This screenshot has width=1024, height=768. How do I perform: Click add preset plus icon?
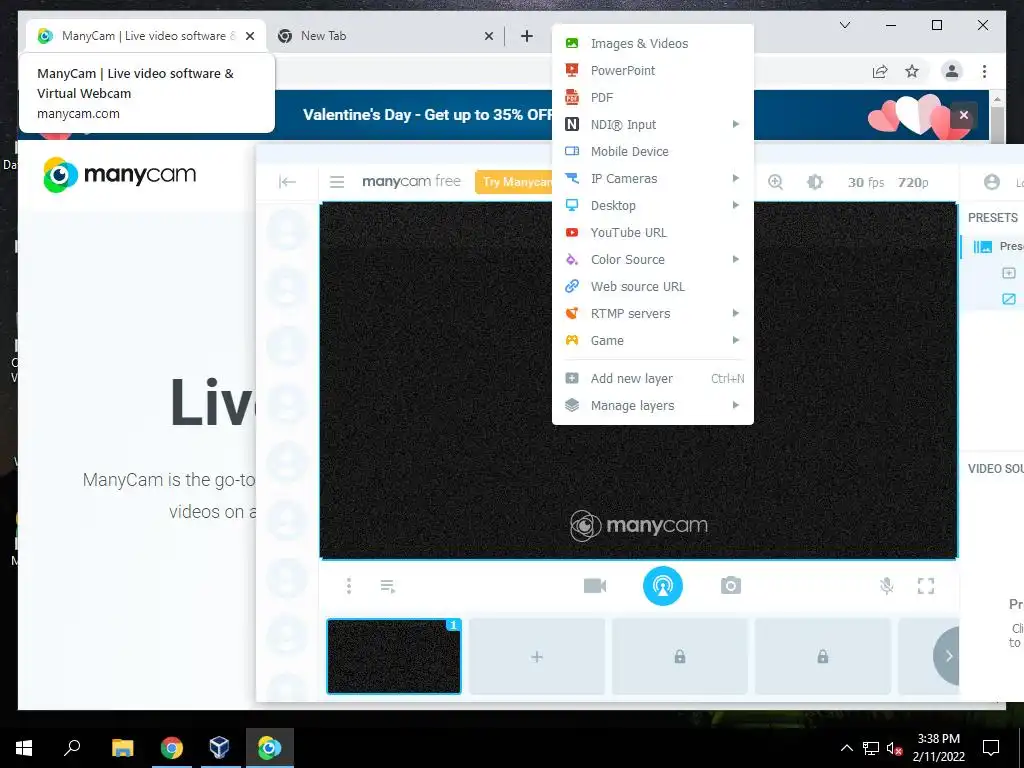pos(1009,273)
